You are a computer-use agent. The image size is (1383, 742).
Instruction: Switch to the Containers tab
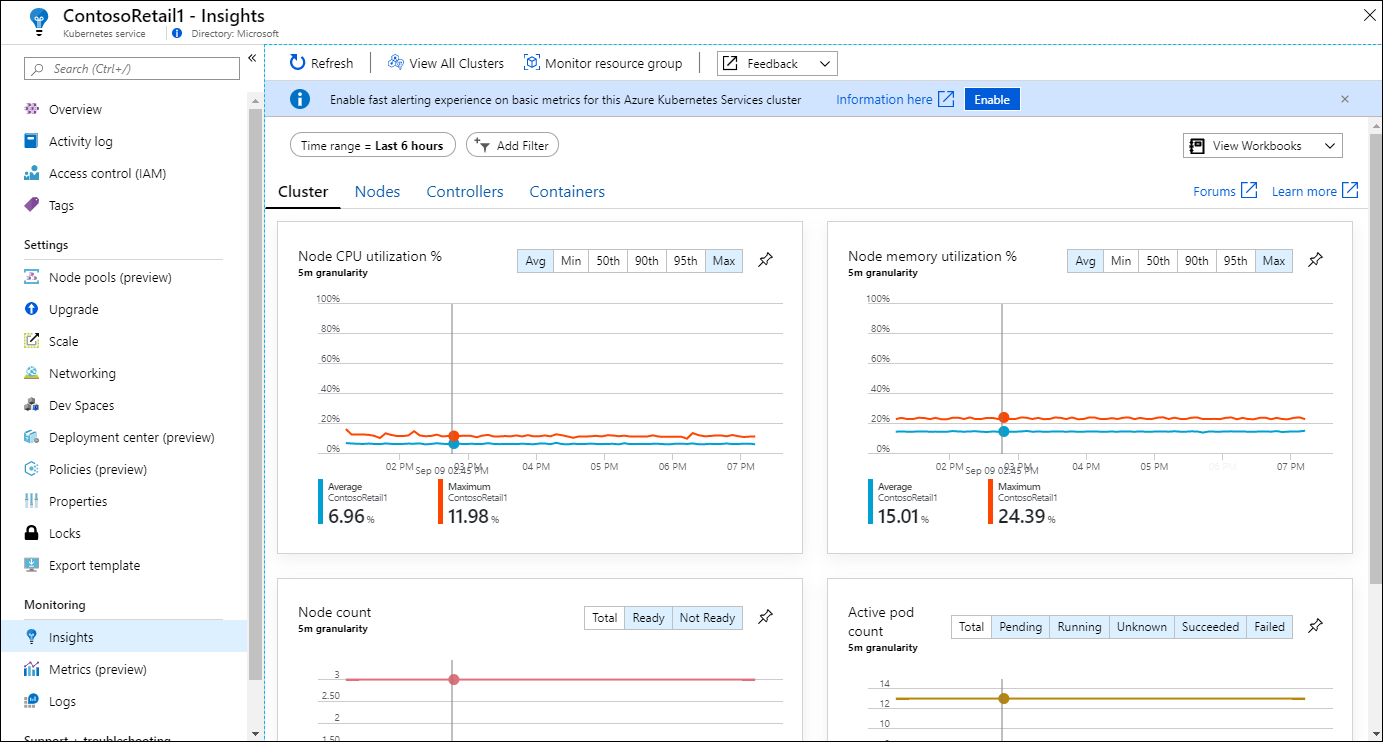click(567, 192)
